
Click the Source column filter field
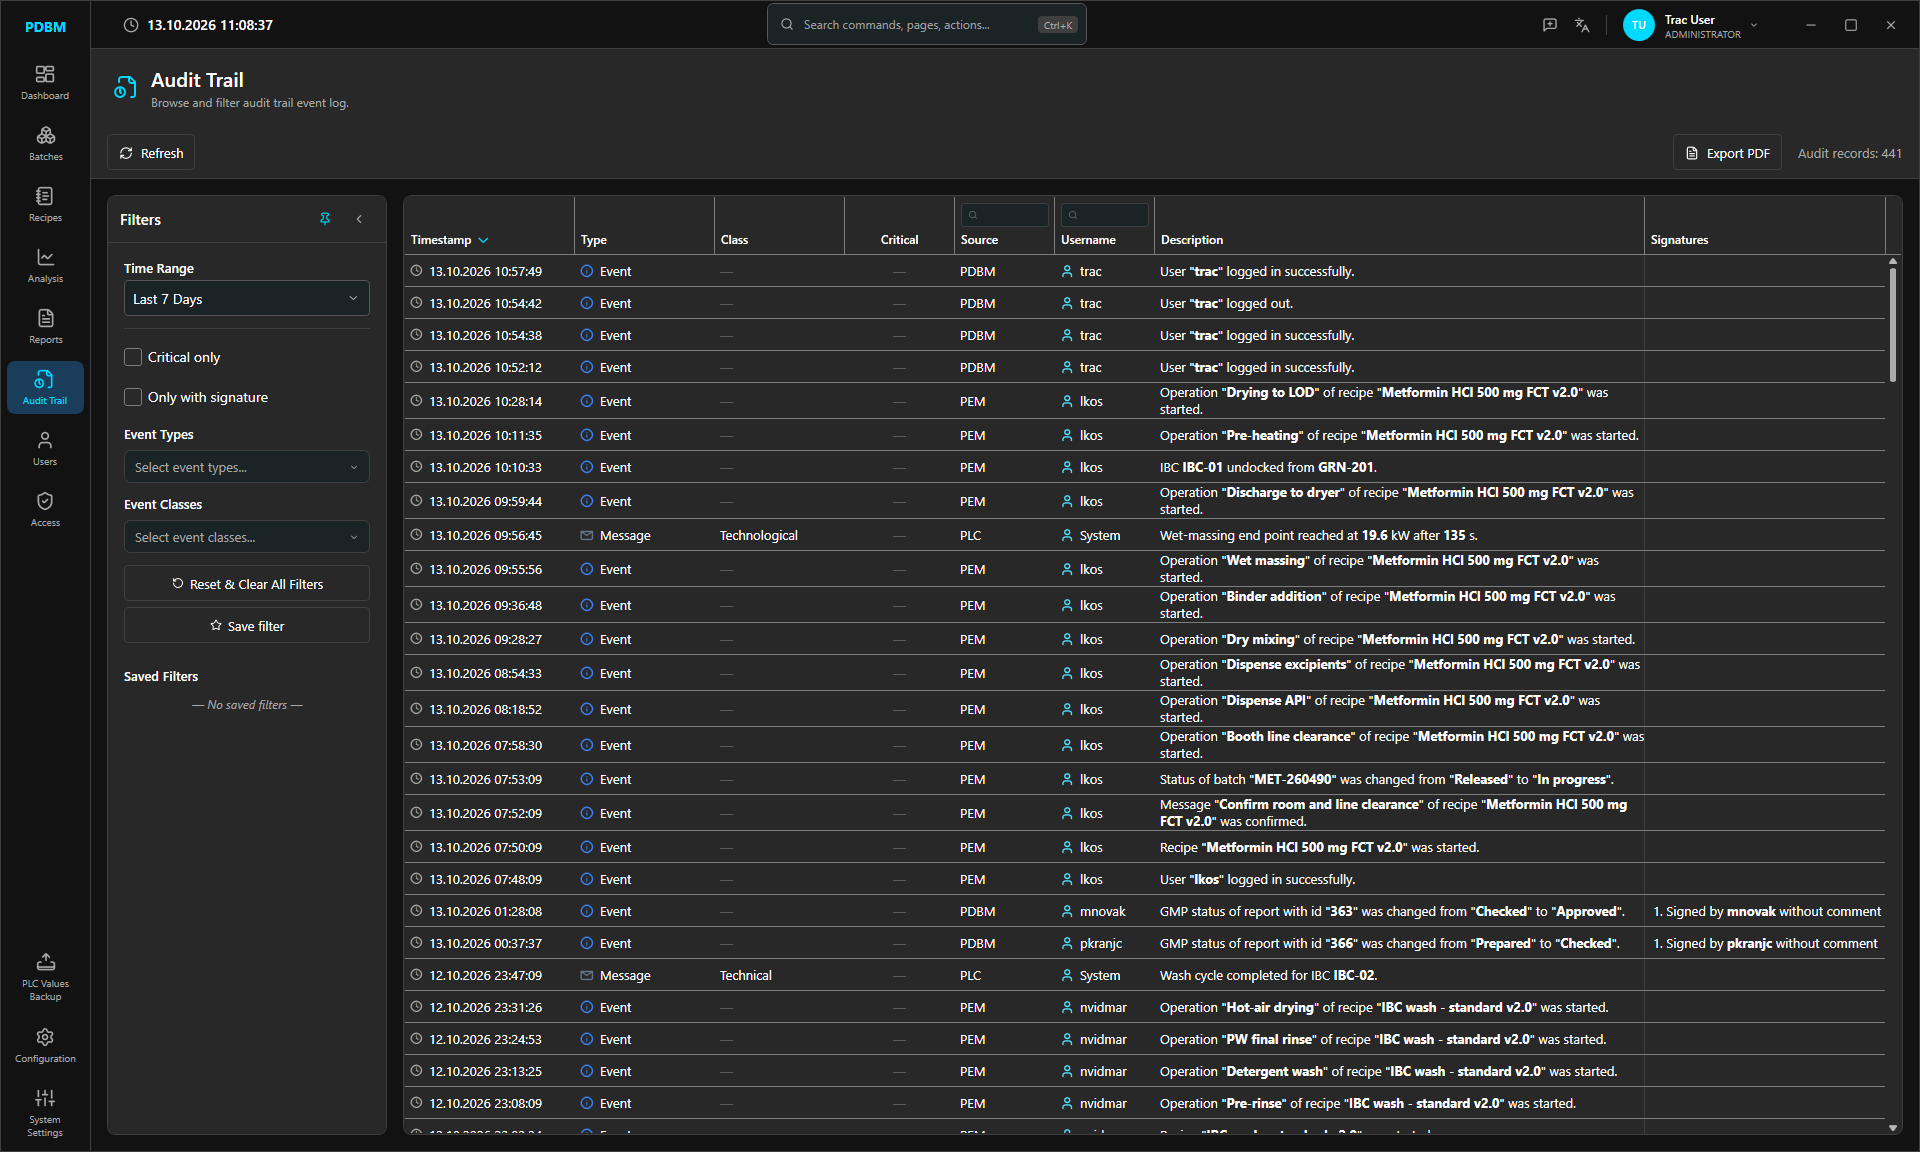pyautogui.click(x=1005, y=214)
